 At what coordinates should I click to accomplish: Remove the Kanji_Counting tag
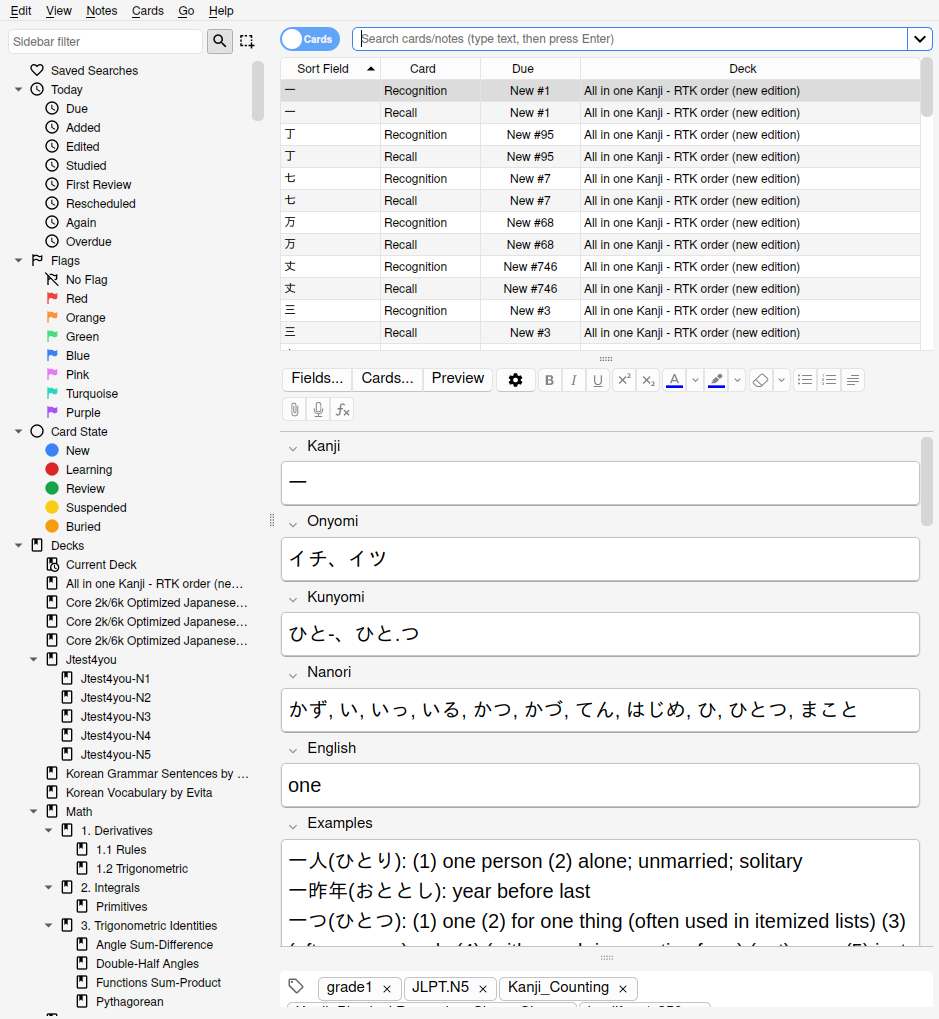623,988
